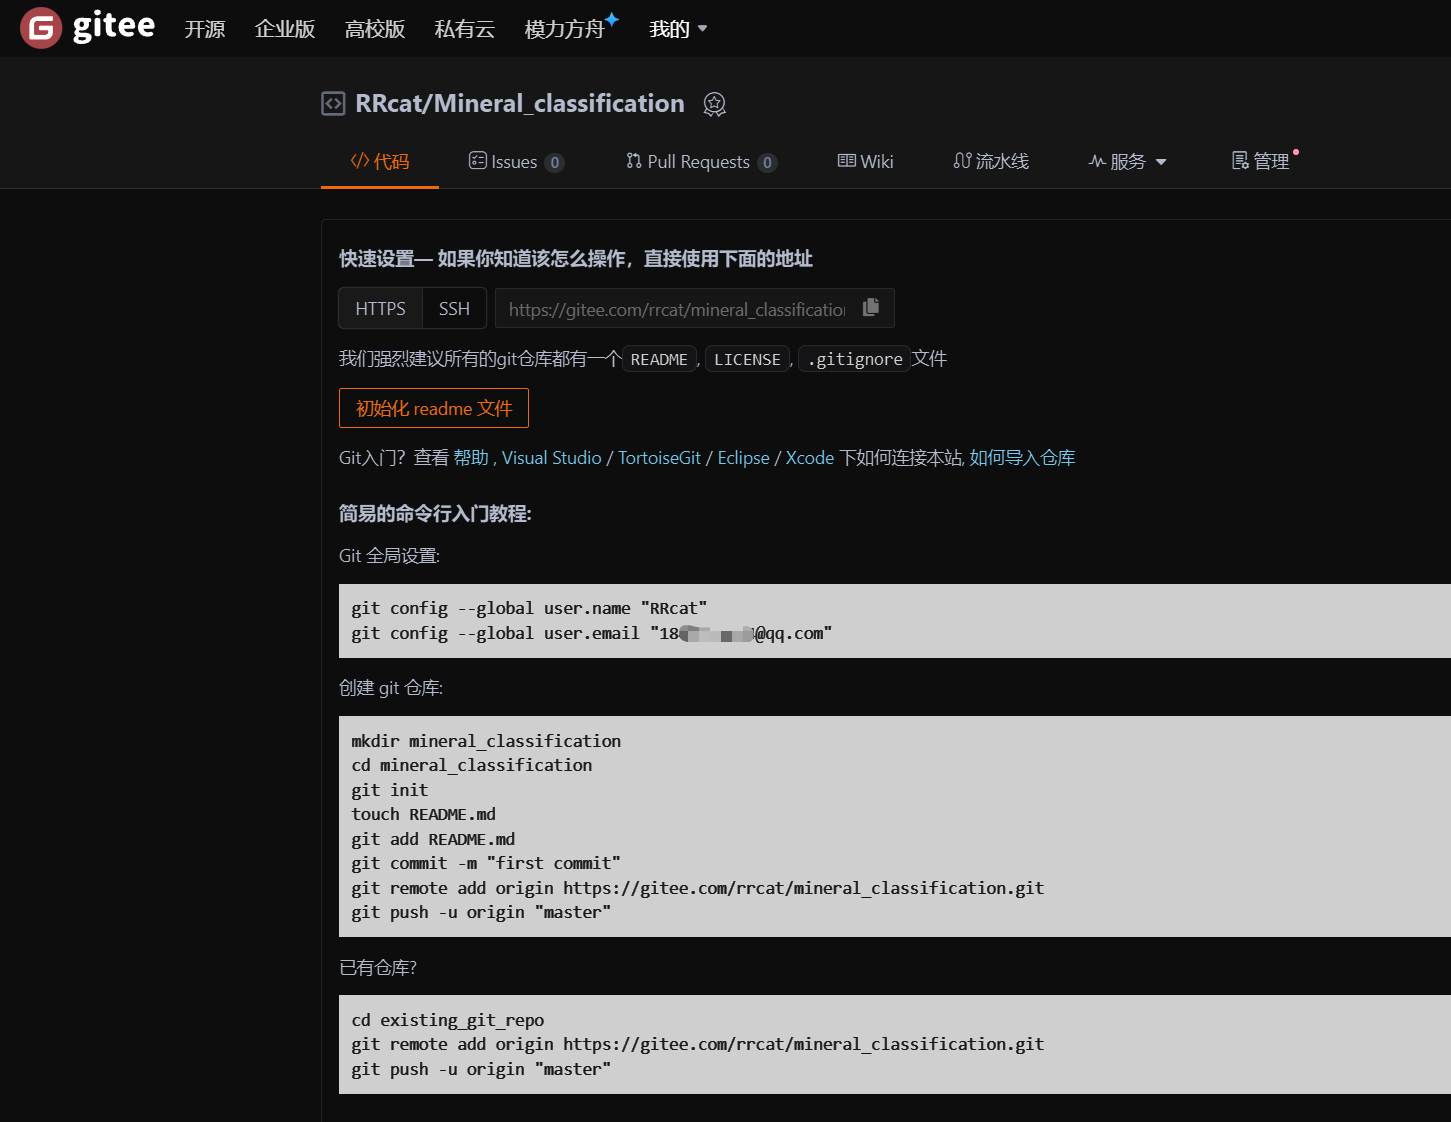Click the cd existing_git_repo line
This screenshot has width=1451, height=1122.
[448, 1020]
